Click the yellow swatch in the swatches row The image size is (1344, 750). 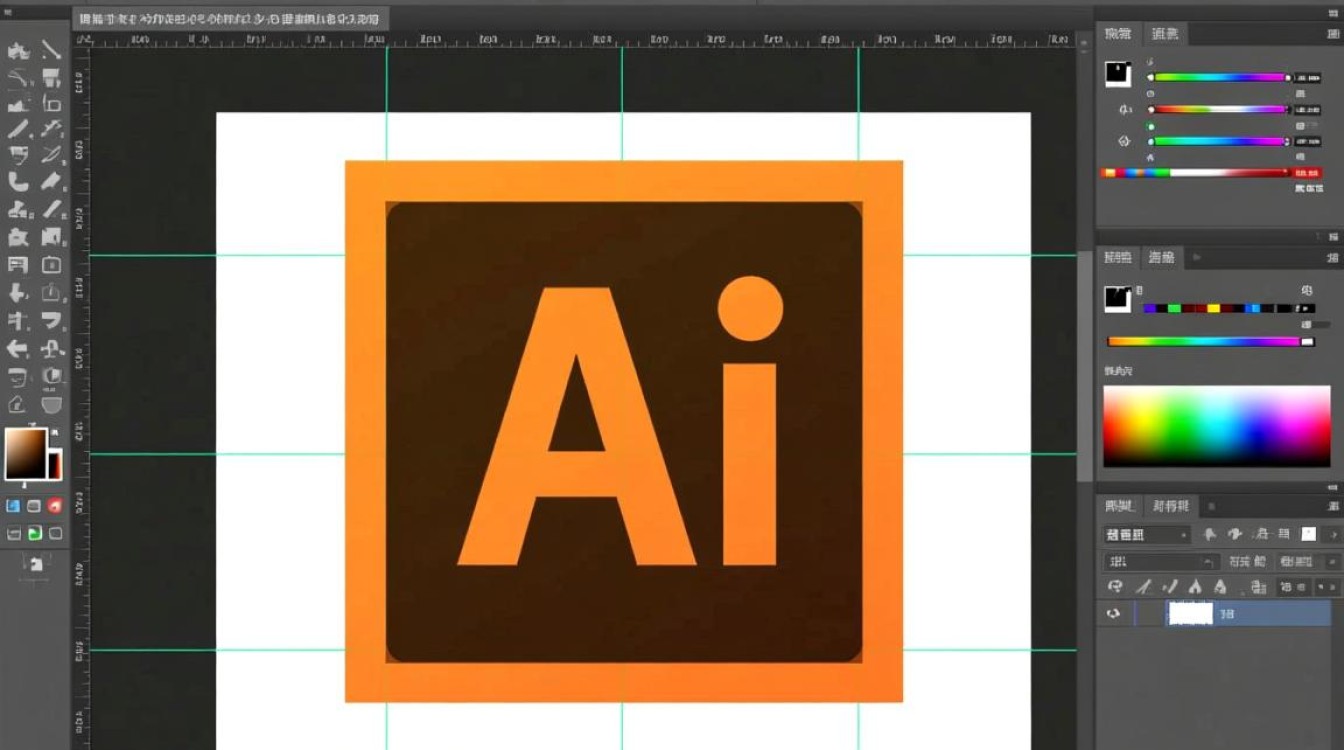point(1213,308)
